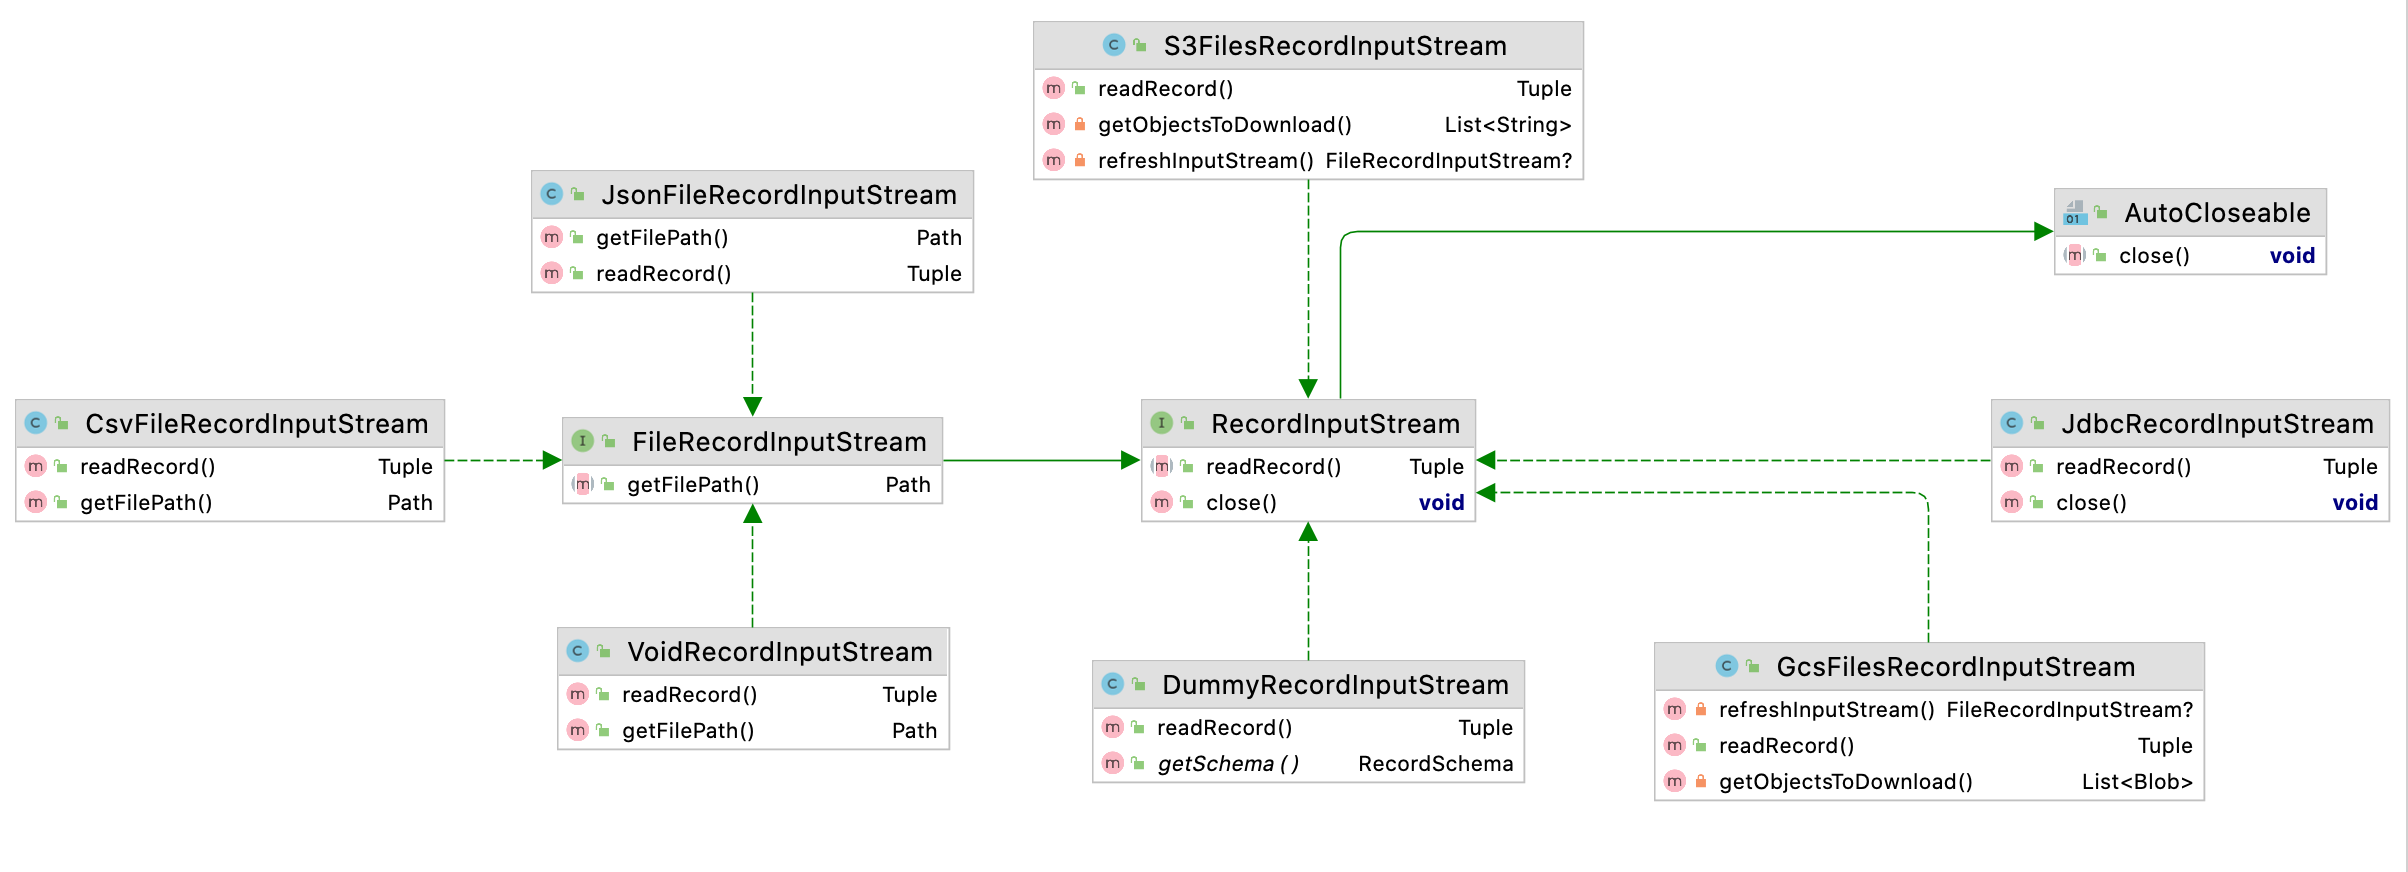
Task: Select the GcsFilesRecordInputStream node header
Action: pyautogui.click(x=1929, y=666)
